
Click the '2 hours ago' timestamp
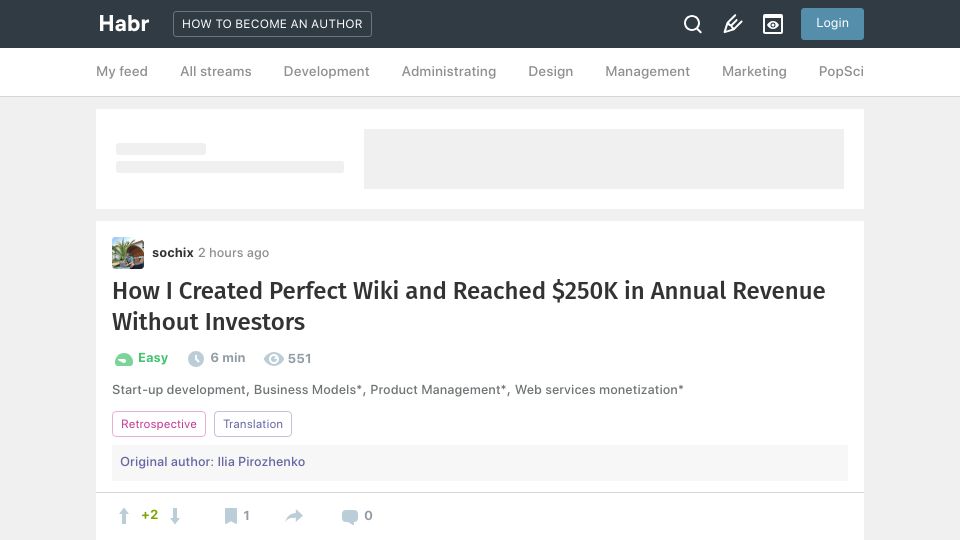[x=233, y=253]
